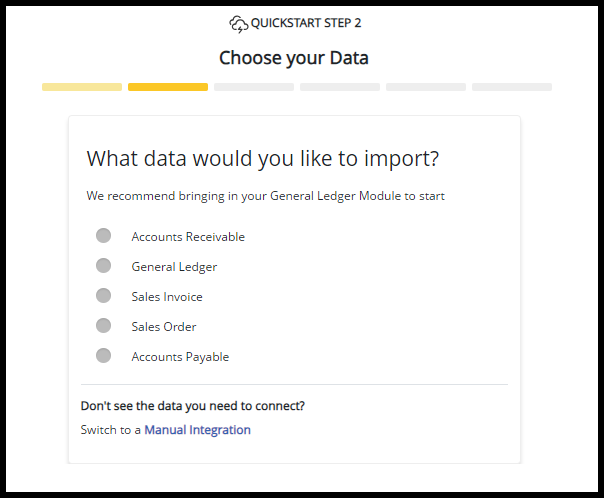Click the QUICKSTART STEP 2 title text

click(x=306, y=23)
